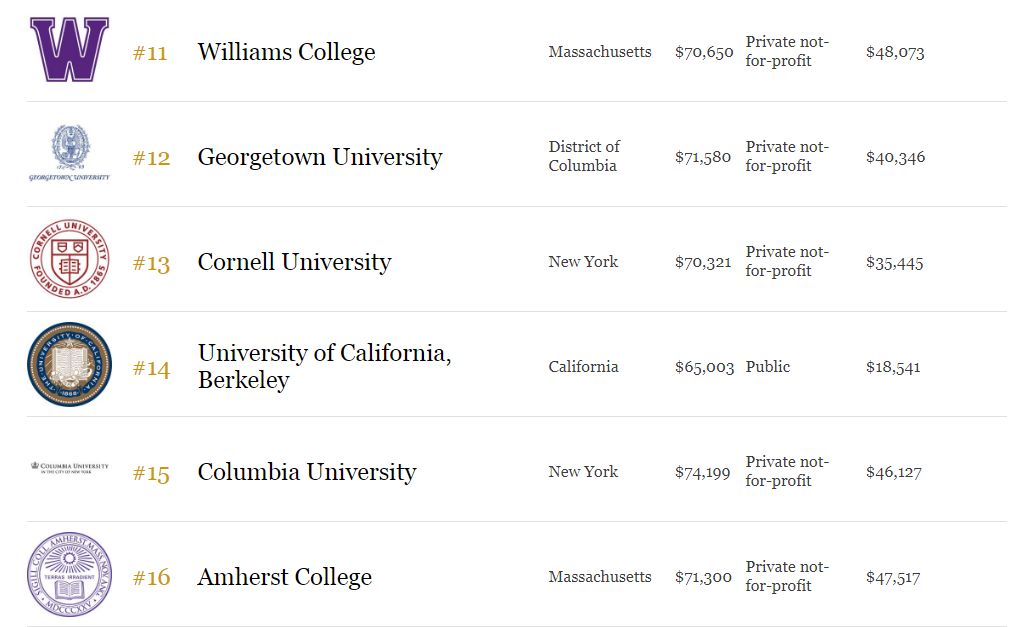Open the Cornell University link
This screenshot has height=627, width=1009.
pyautogui.click(x=294, y=262)
